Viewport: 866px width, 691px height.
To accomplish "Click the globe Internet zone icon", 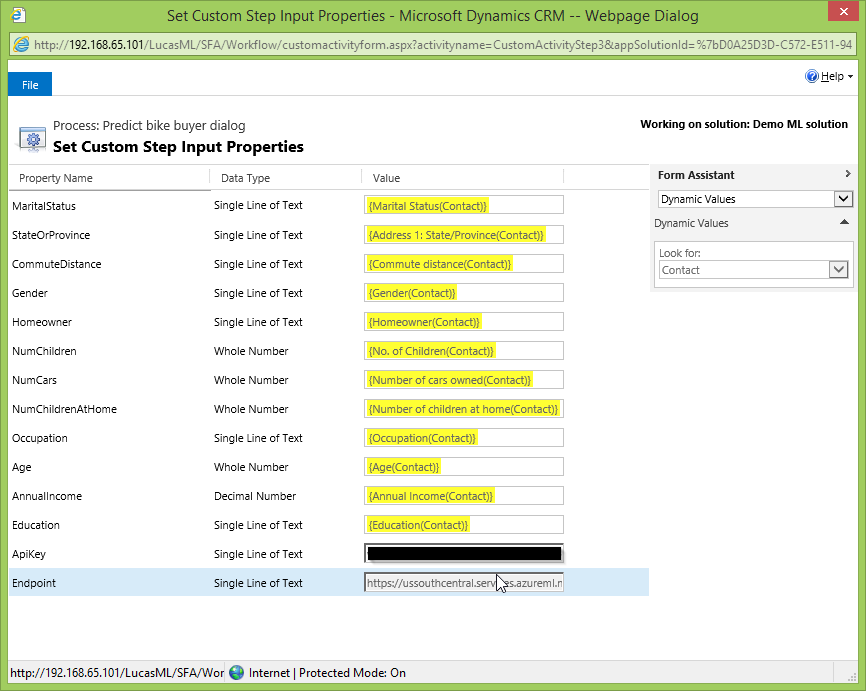I will (x=236, y=673).
